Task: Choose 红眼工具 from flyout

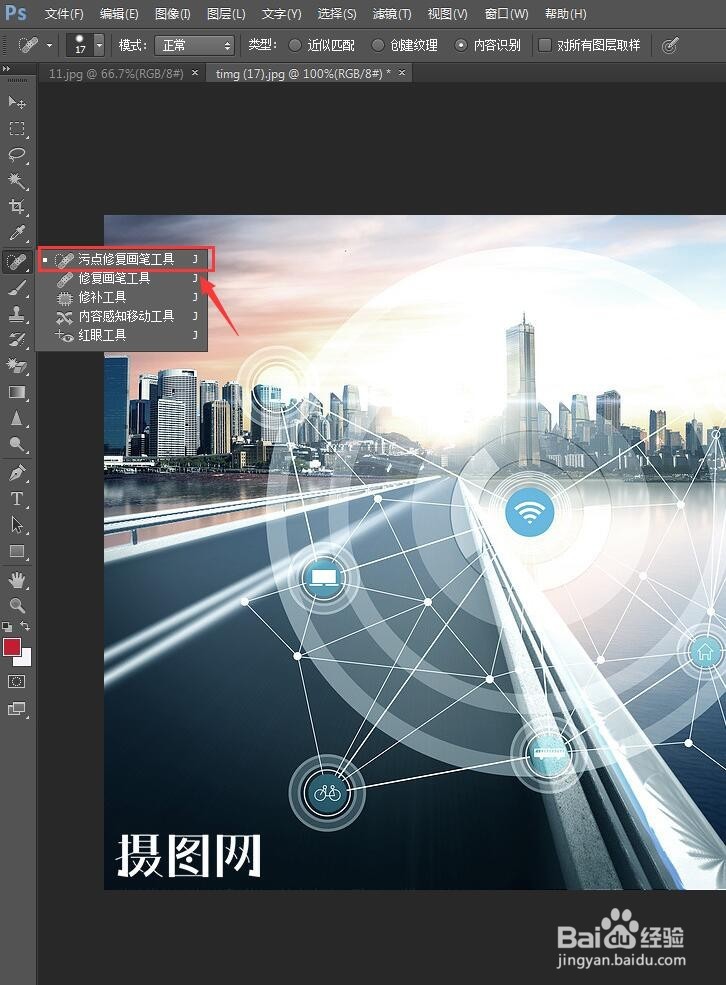Action: 122,335
